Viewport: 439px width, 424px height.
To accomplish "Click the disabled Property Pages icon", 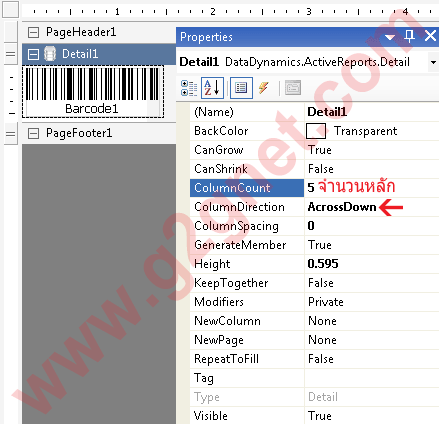I will tap(293, 88).
